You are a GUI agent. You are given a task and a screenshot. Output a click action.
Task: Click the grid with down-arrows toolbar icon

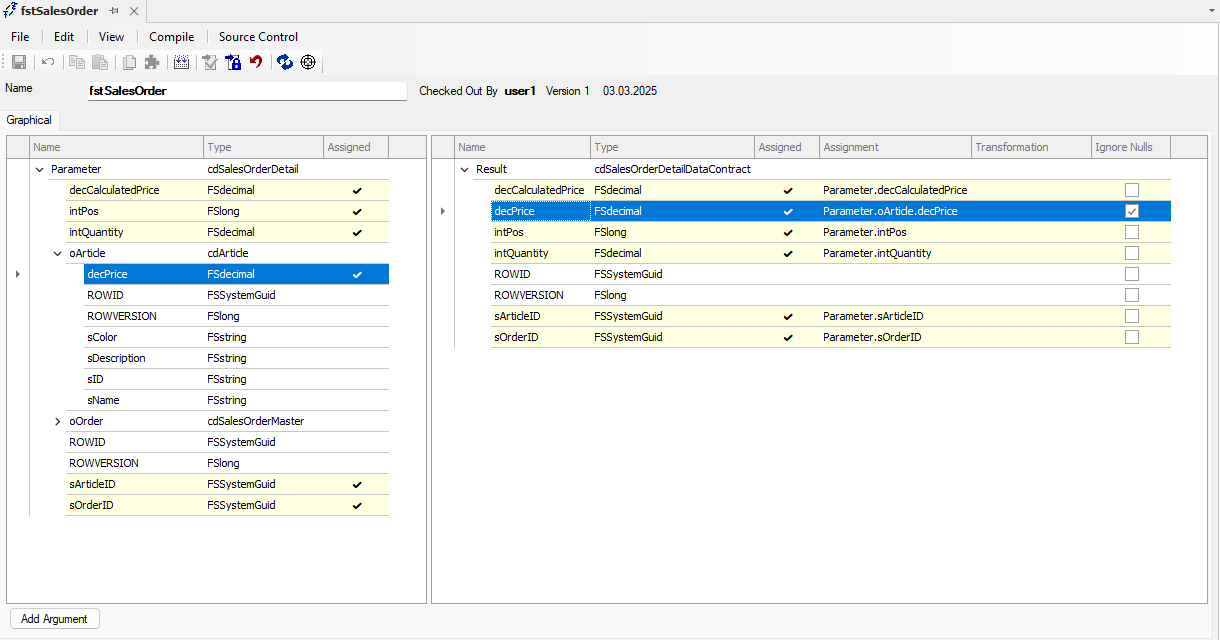[181, 62]
